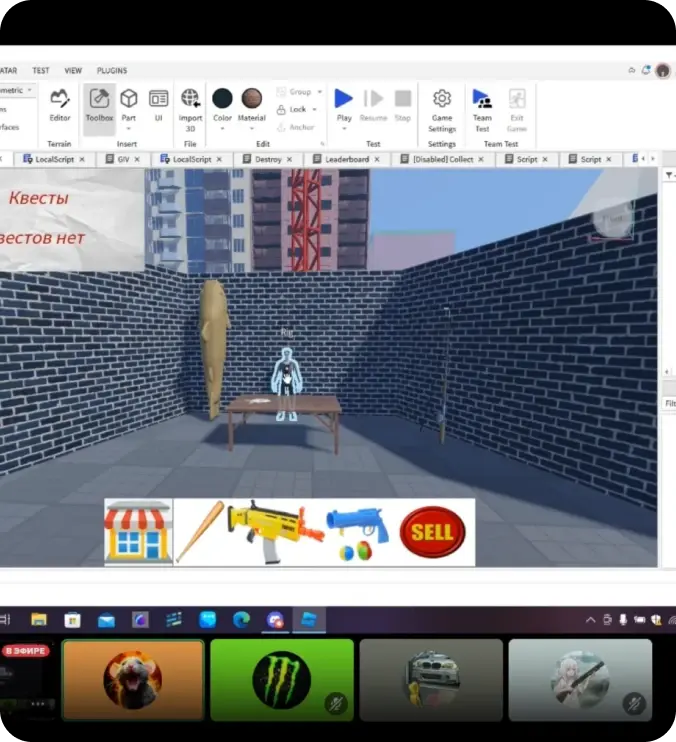
Task: Open the Color picker swatch
Action: point(222,98)
